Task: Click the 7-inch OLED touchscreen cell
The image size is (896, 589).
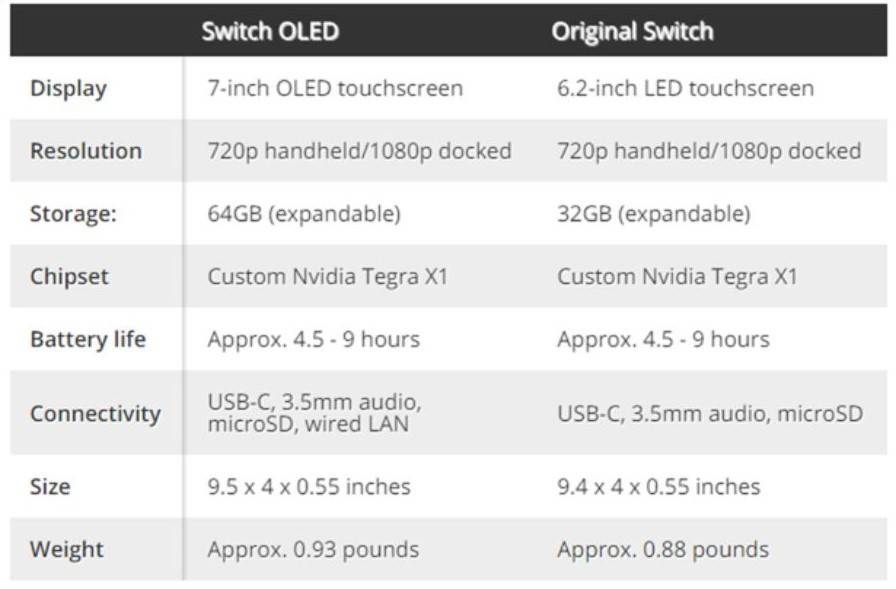Action: pyautogui.click(x=335, y=88)
